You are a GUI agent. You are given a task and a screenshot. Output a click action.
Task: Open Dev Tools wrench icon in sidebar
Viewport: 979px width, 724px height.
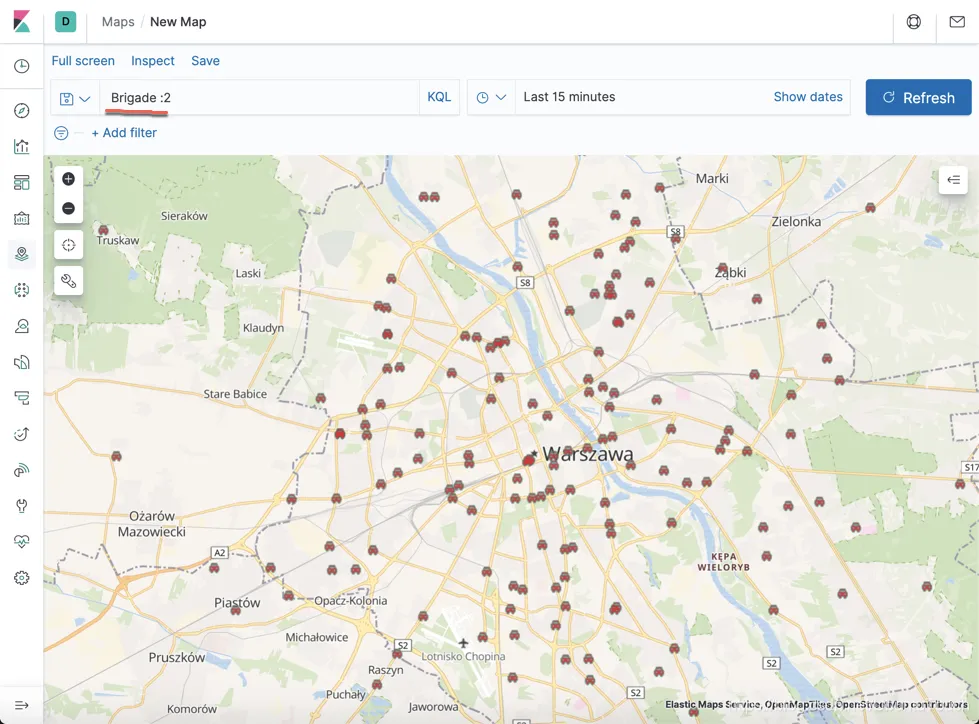21,506
